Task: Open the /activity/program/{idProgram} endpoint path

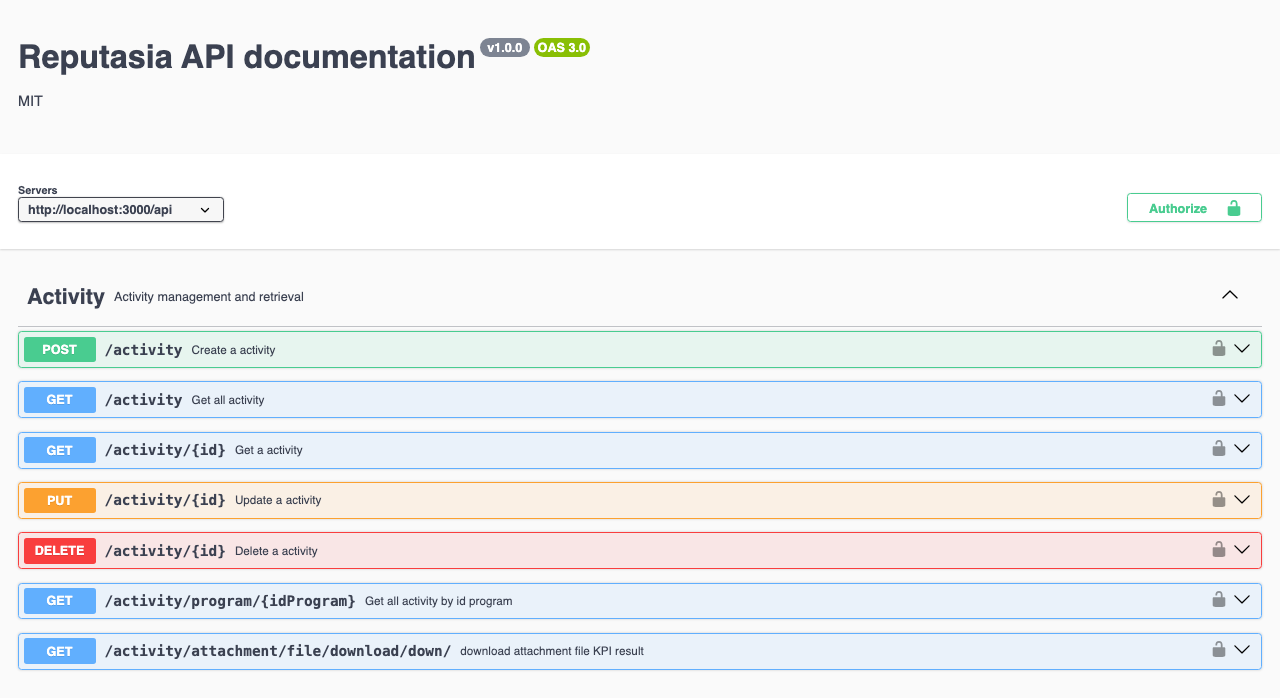Action: (x=230, y=601)
